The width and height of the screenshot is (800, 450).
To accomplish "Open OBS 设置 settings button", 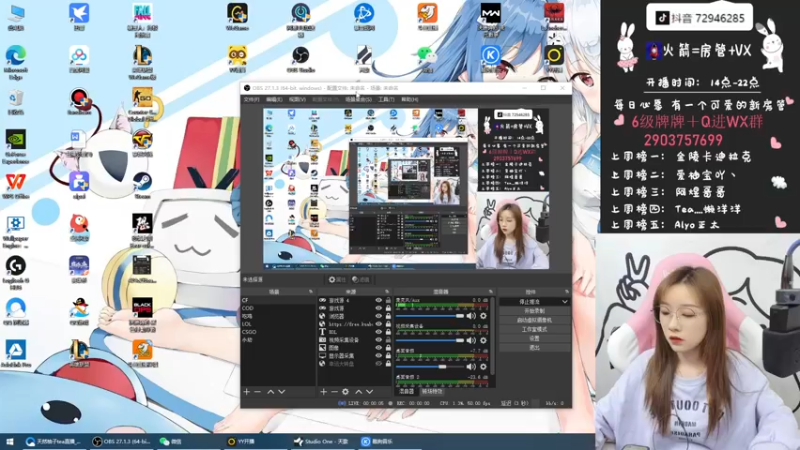I will (534, 339).
